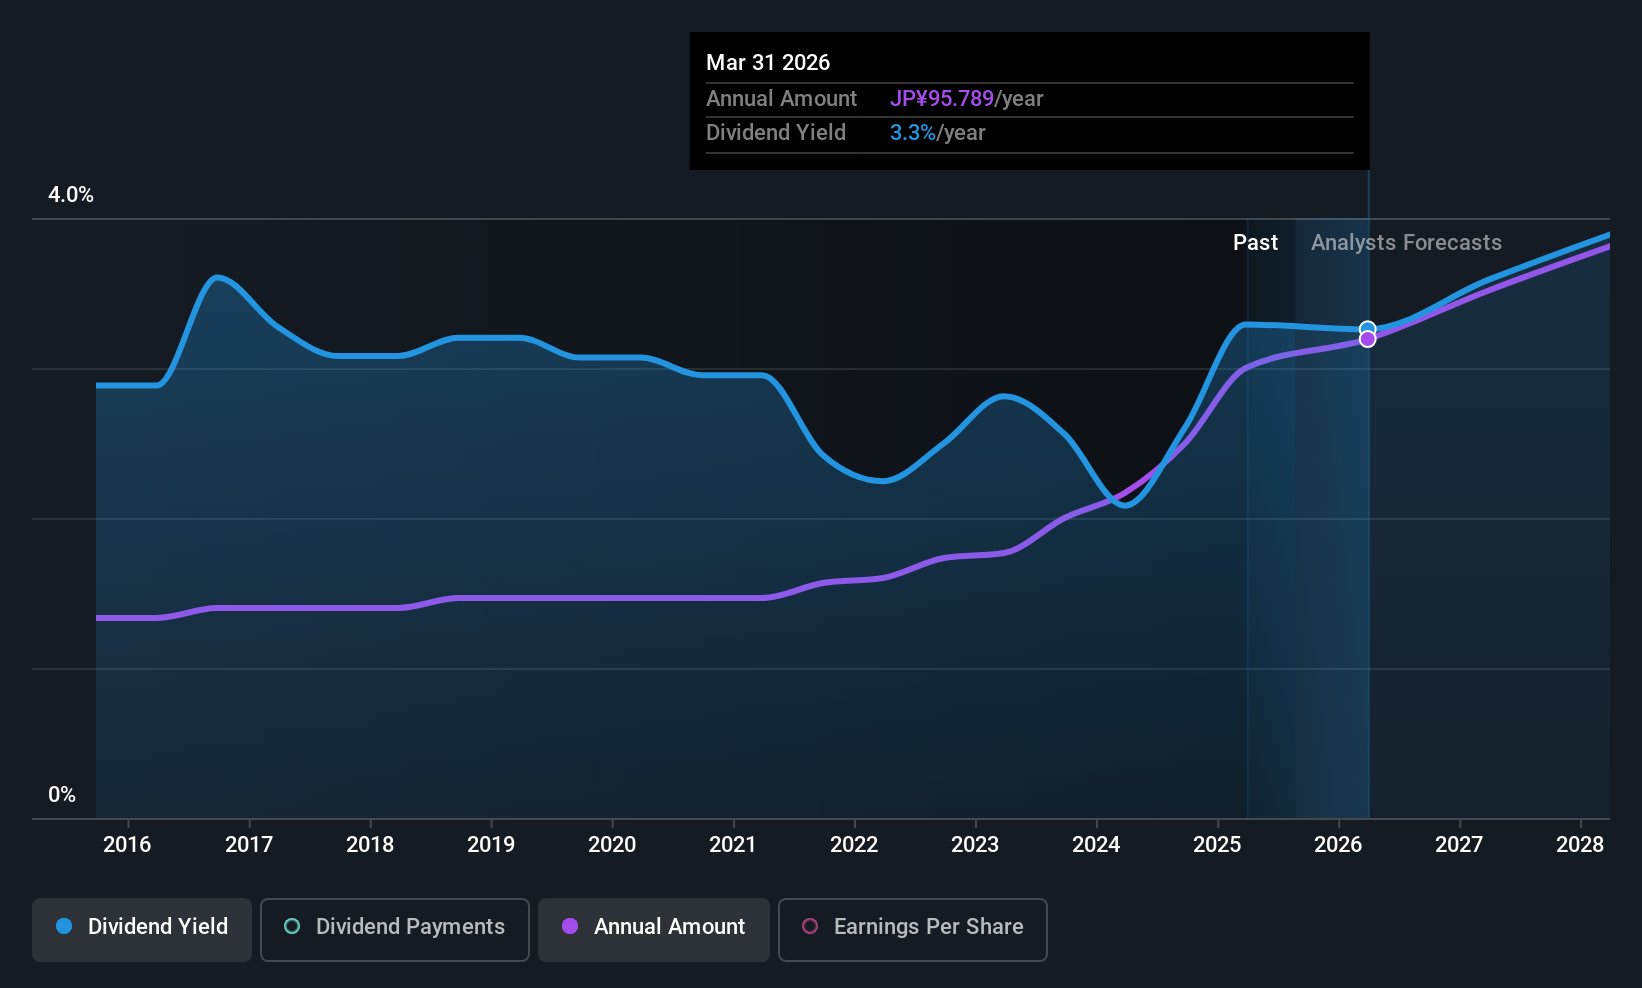Viewport: 1642px width, 988px height.
Task: Click the 4.0% y-axis label
Action: [x=71, y=195]
